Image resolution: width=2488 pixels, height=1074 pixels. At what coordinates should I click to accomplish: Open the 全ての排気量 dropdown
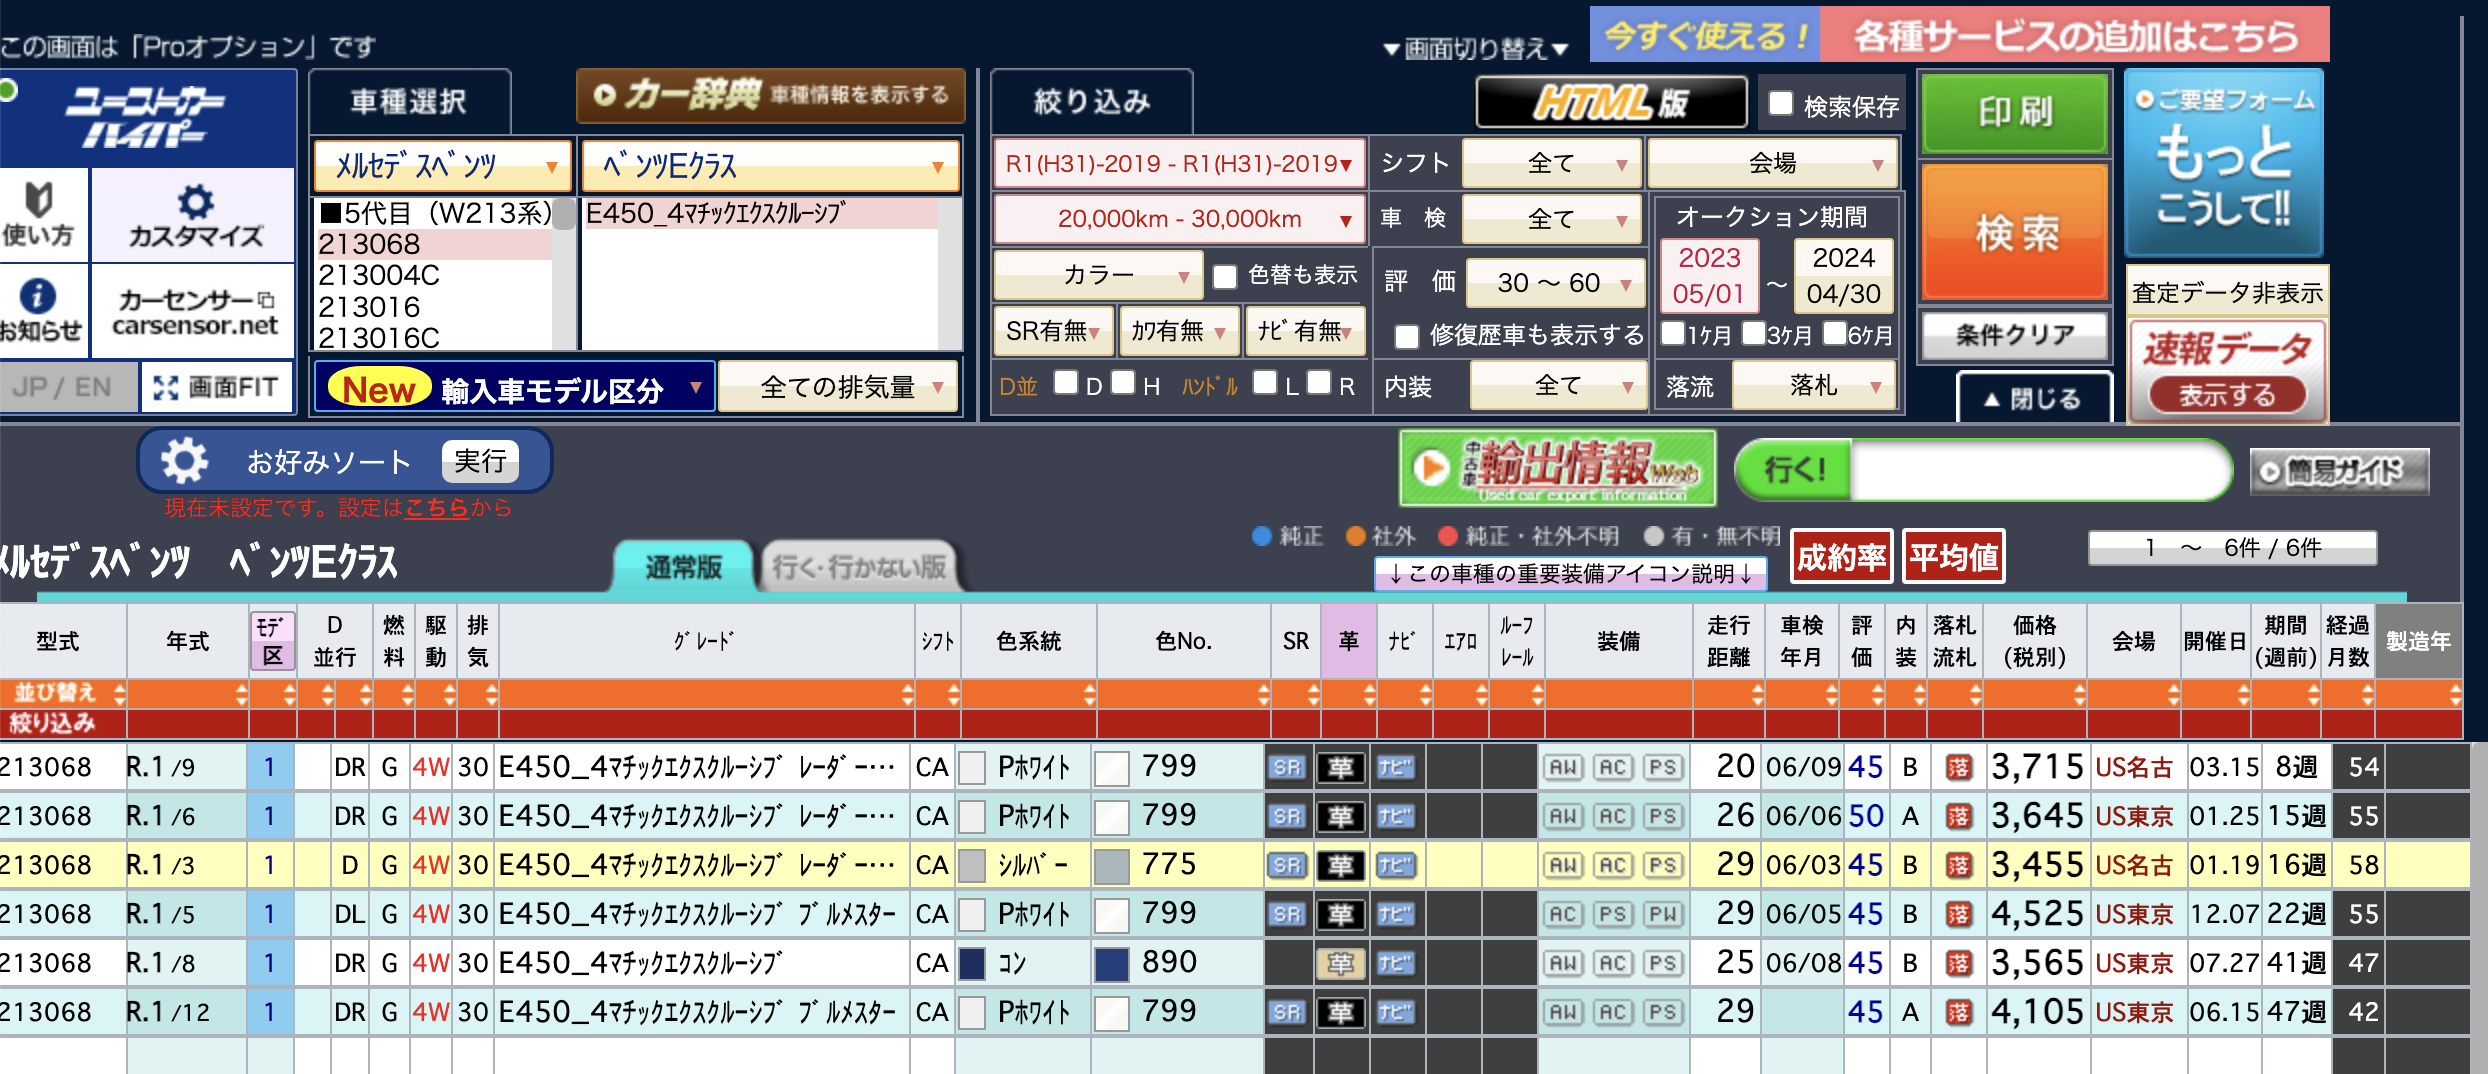(838, 387)
